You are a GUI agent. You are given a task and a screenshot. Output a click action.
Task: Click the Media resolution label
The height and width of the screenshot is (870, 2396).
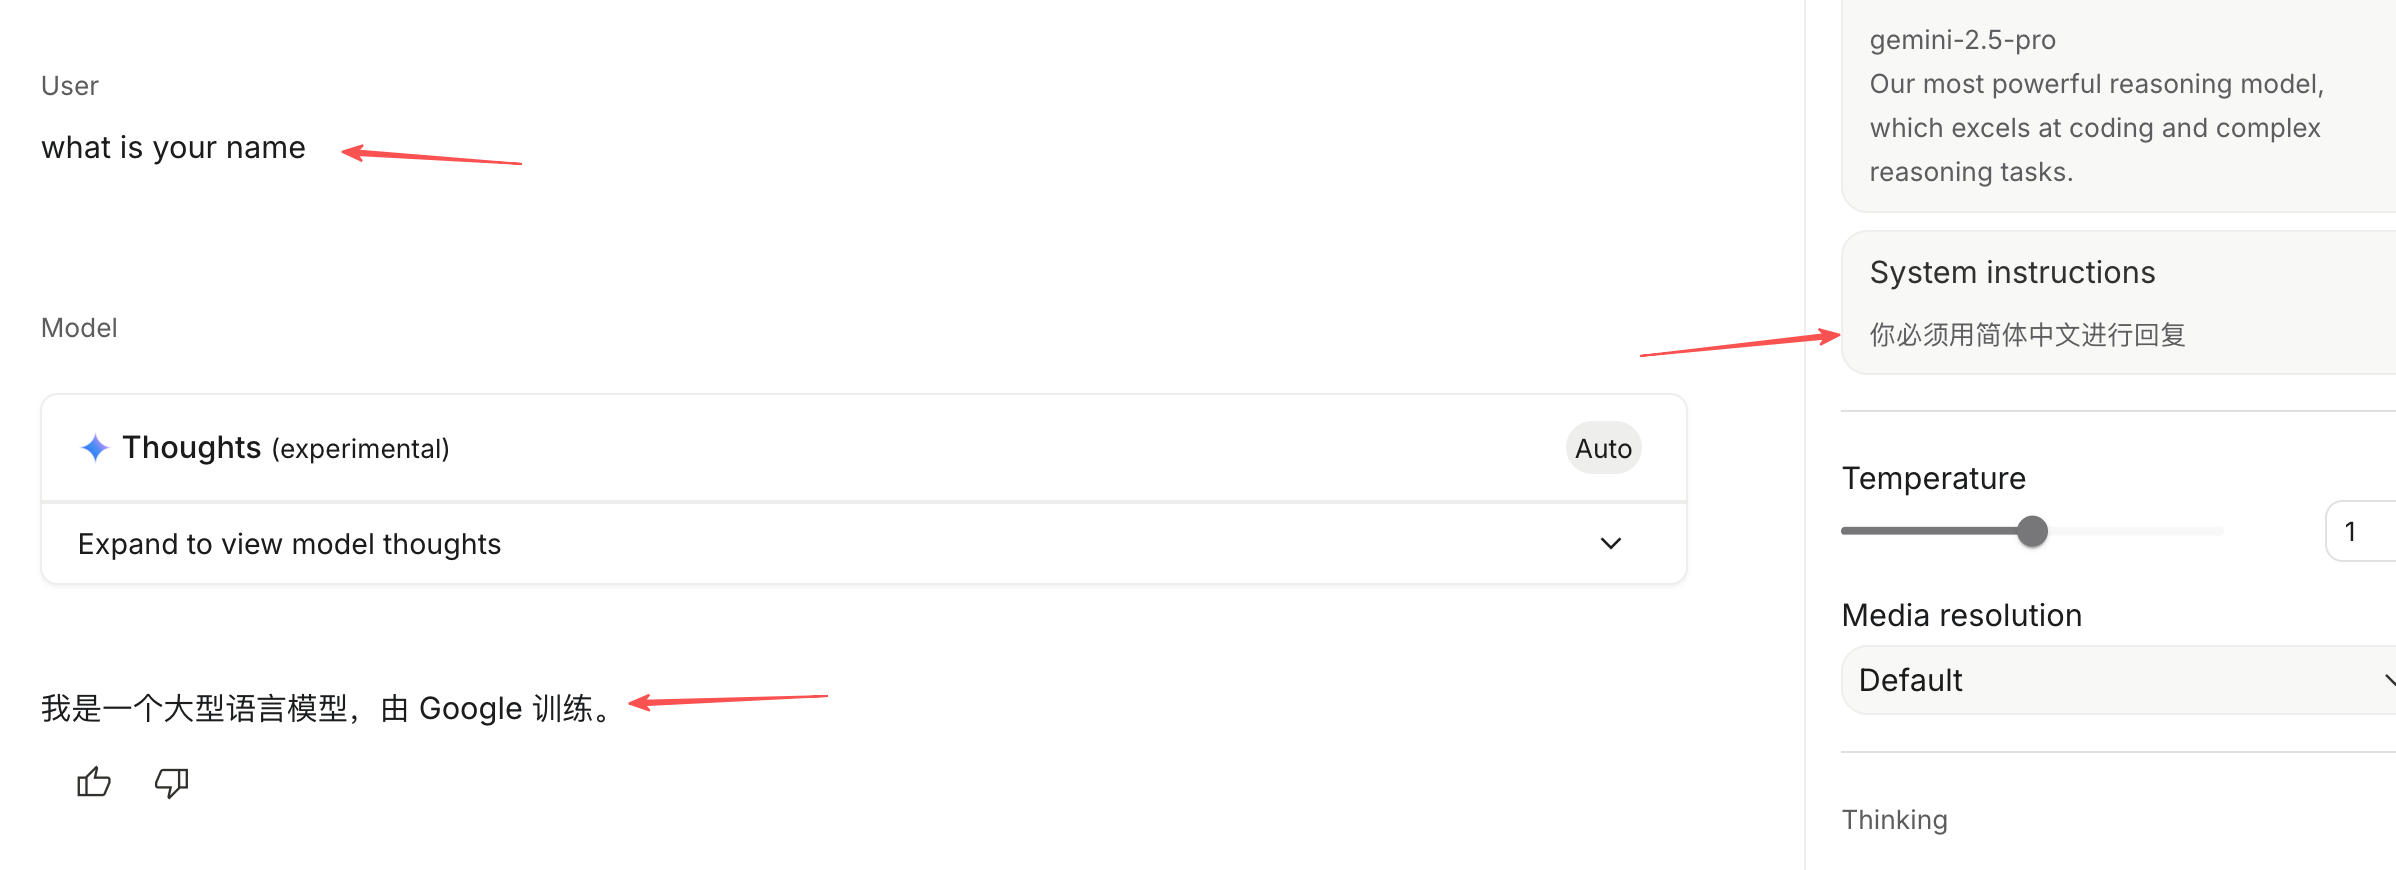pos(1961,616)
